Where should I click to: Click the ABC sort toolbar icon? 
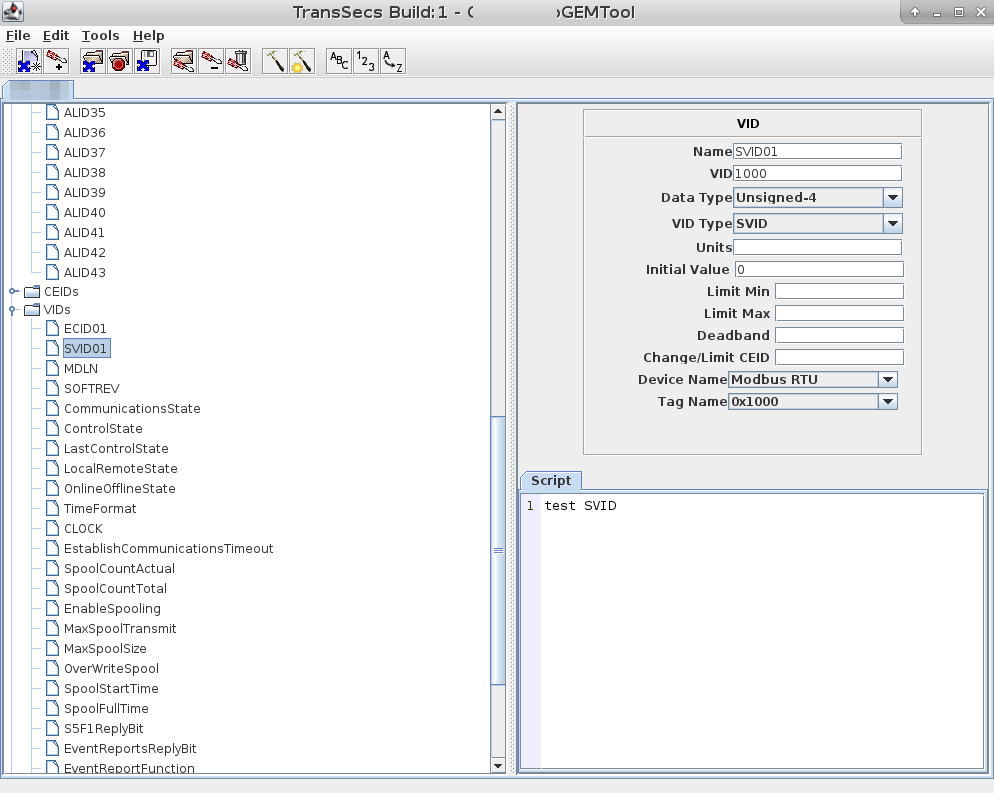point(340,61)
